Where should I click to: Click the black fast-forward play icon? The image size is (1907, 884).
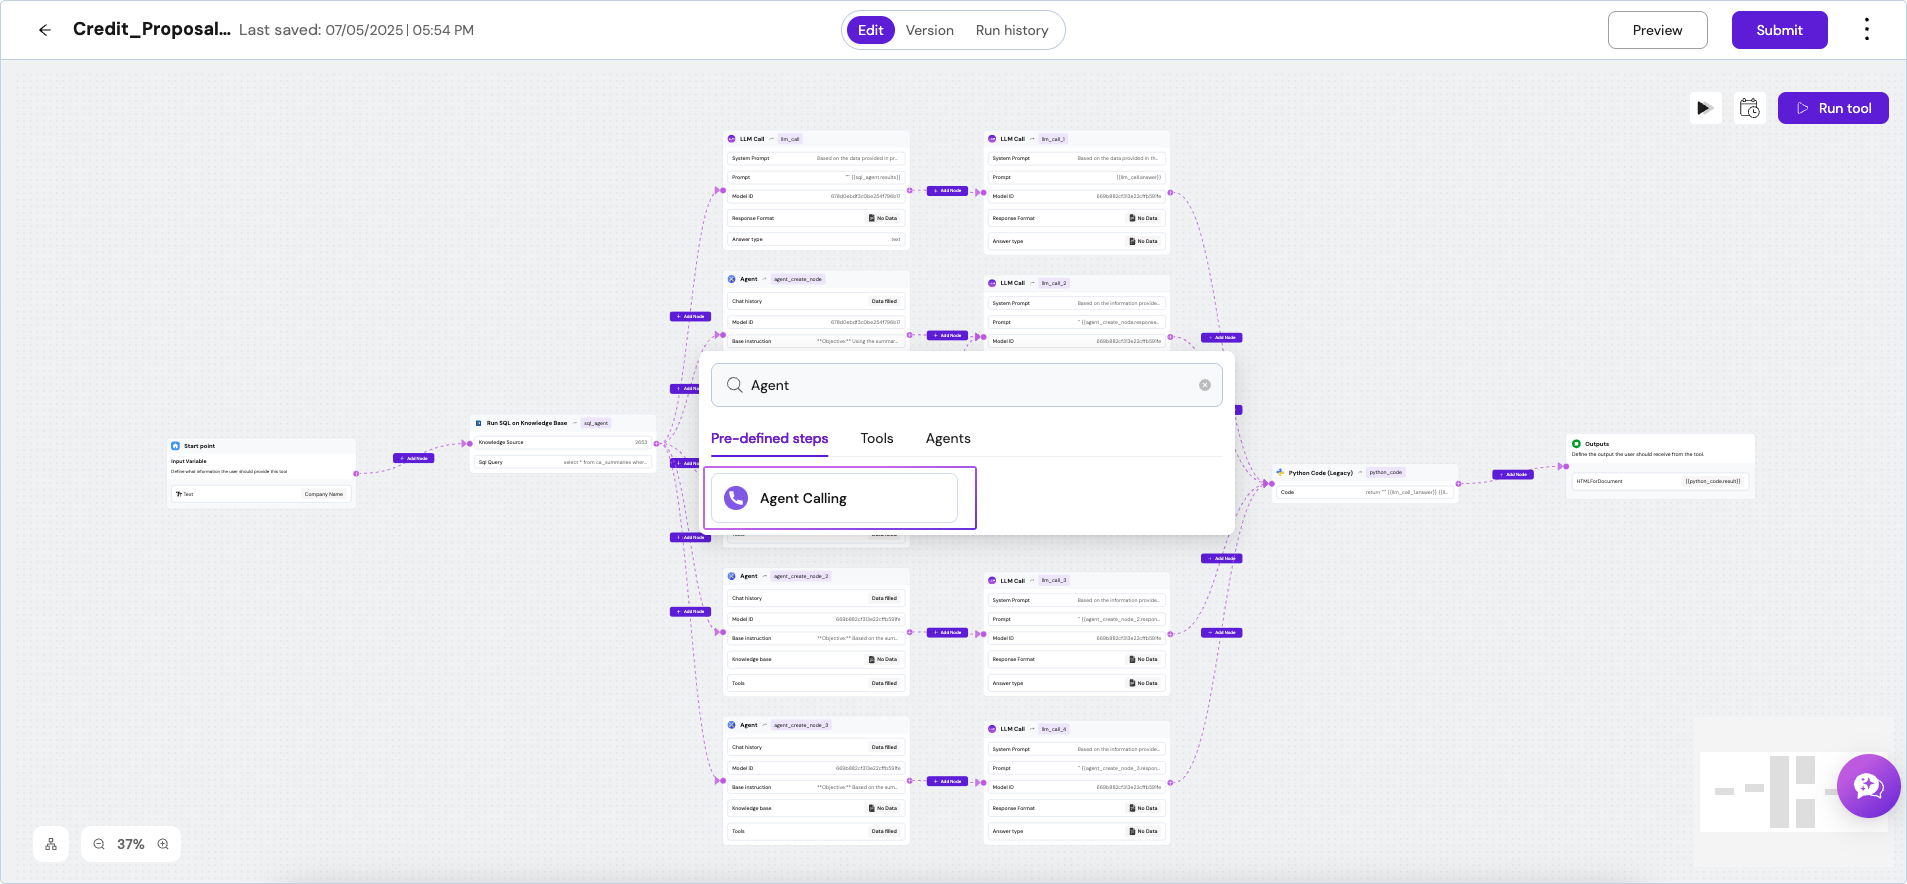(x=1705, y=108)
